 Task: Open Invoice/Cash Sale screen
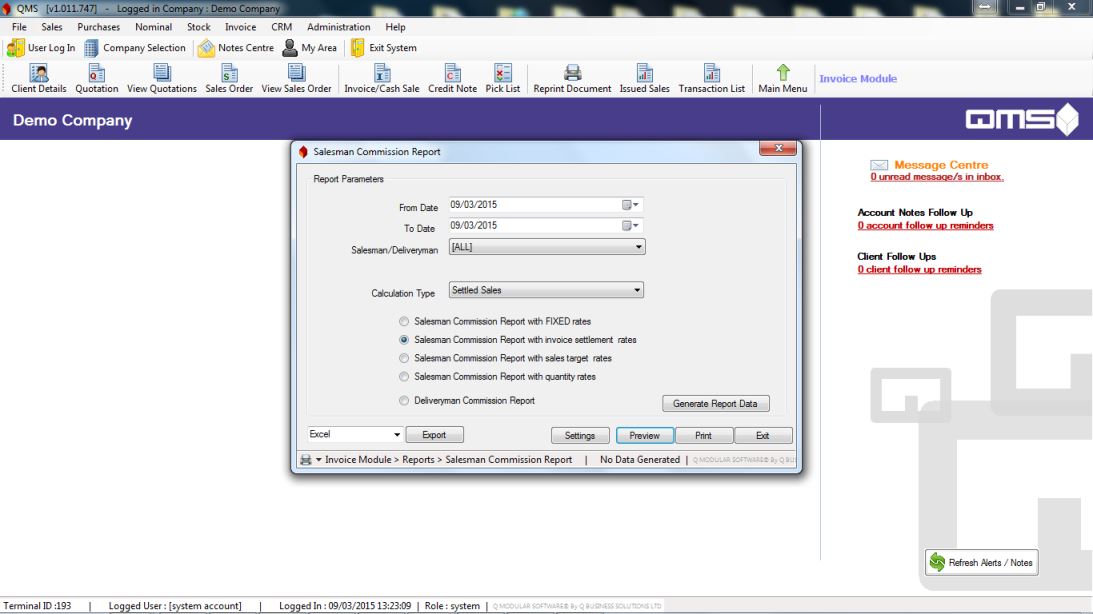(x=382, y=79)
